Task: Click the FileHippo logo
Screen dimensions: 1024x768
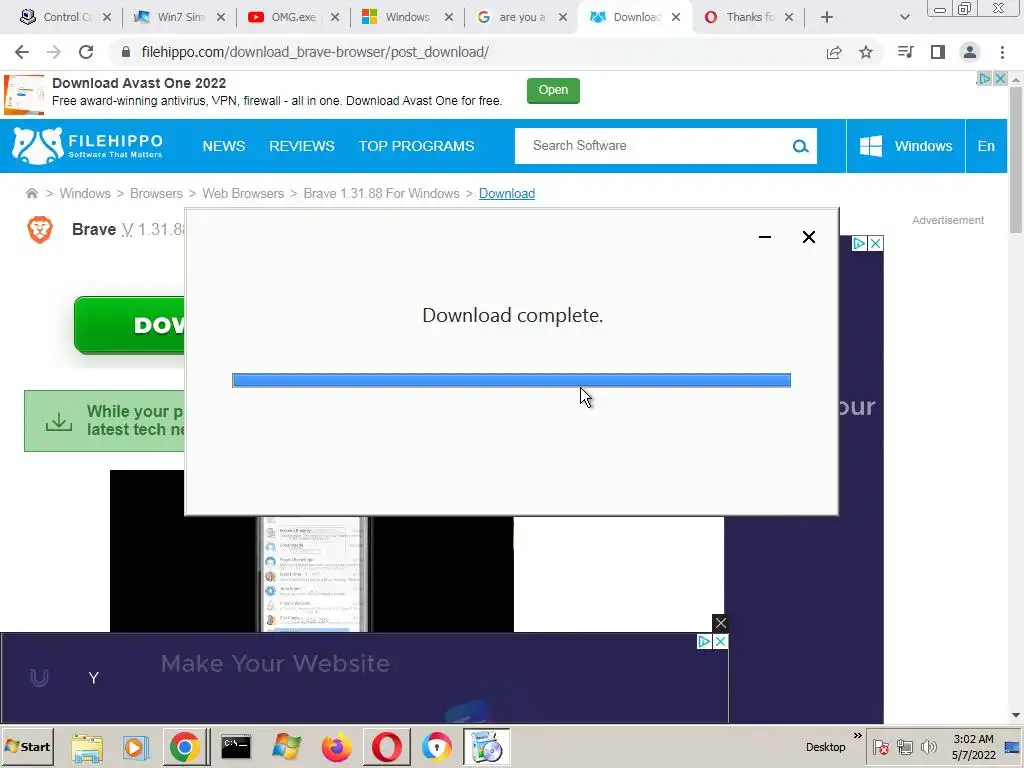Action: 87,146
